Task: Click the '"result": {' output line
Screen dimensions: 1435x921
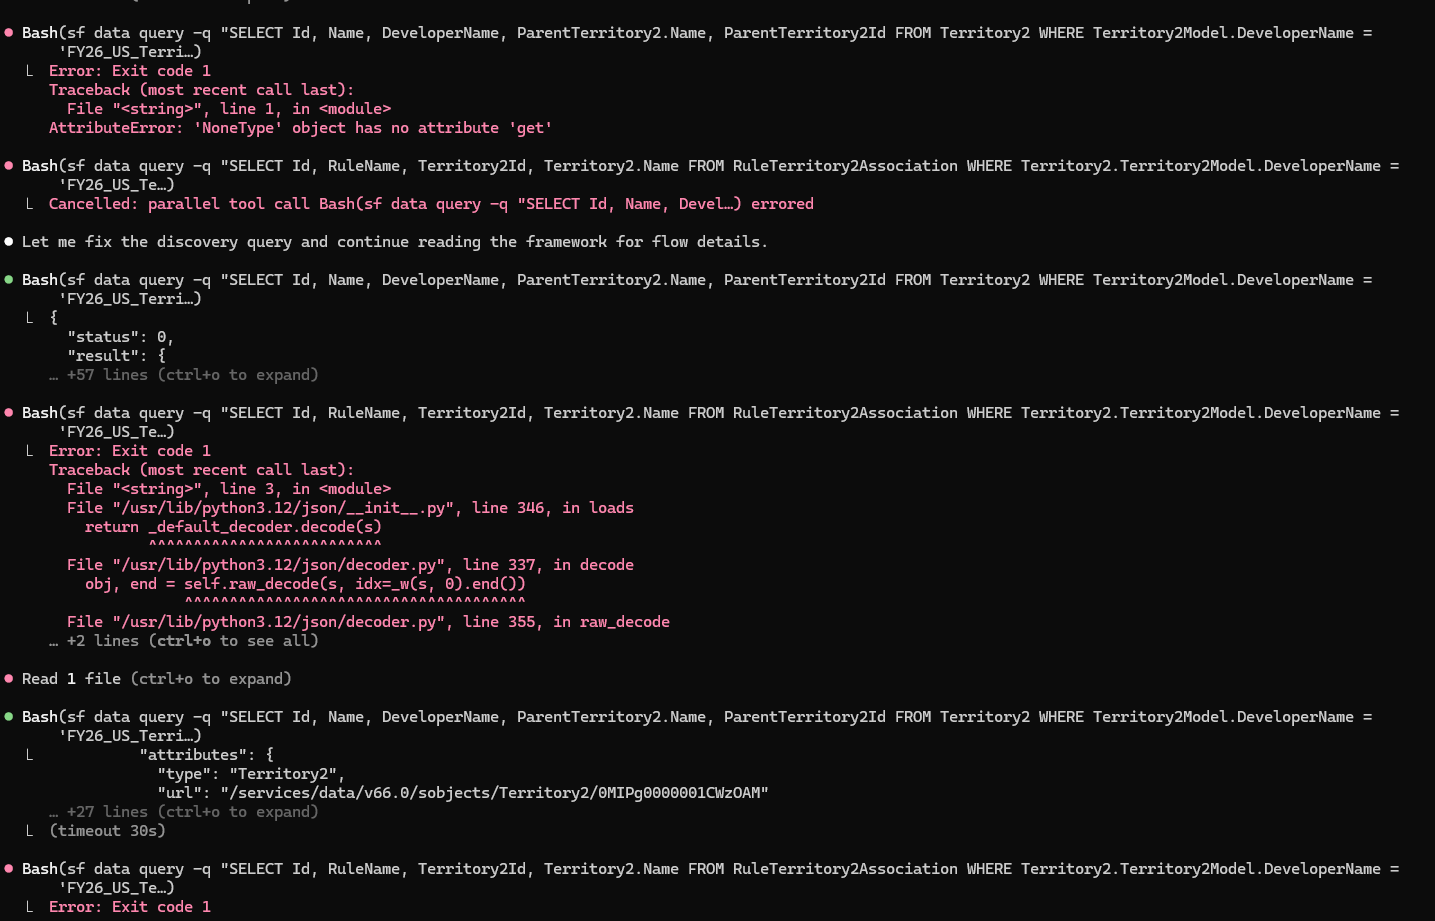Action: pos(116,356)
